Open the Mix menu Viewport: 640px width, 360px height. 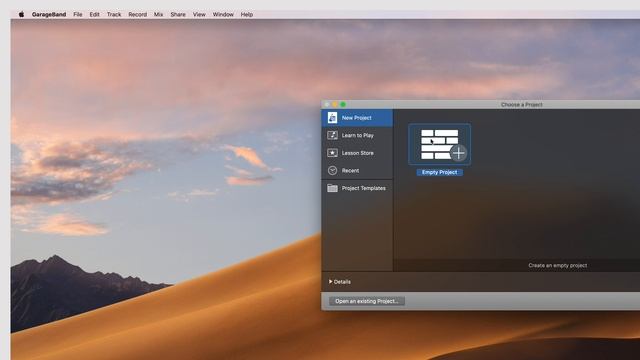[x=158, y=14]
